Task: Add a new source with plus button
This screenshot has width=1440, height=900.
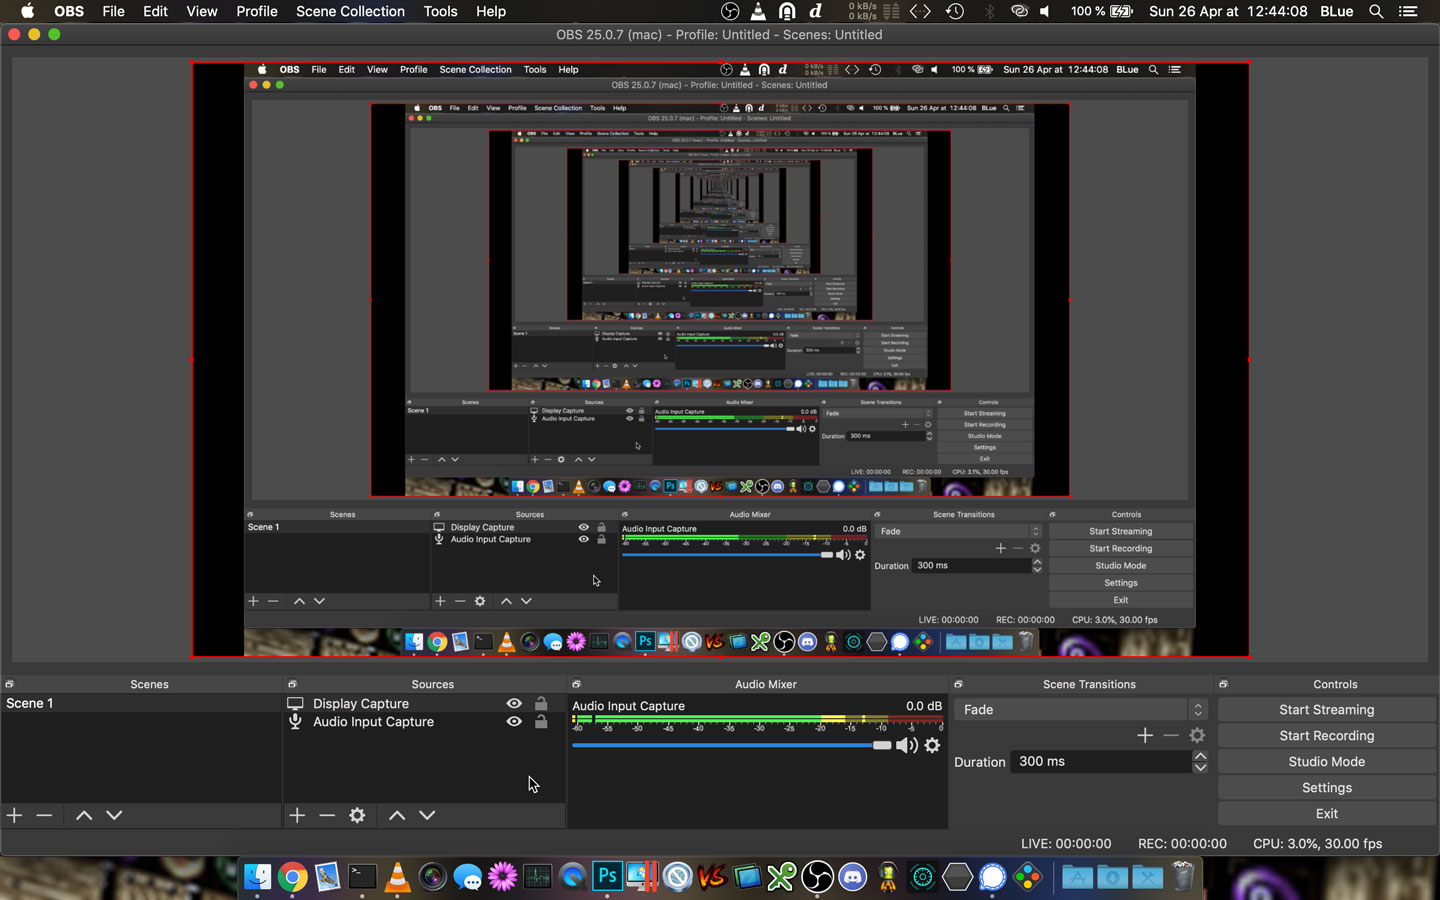Action: pyautogui.click(x=297, y=815)
